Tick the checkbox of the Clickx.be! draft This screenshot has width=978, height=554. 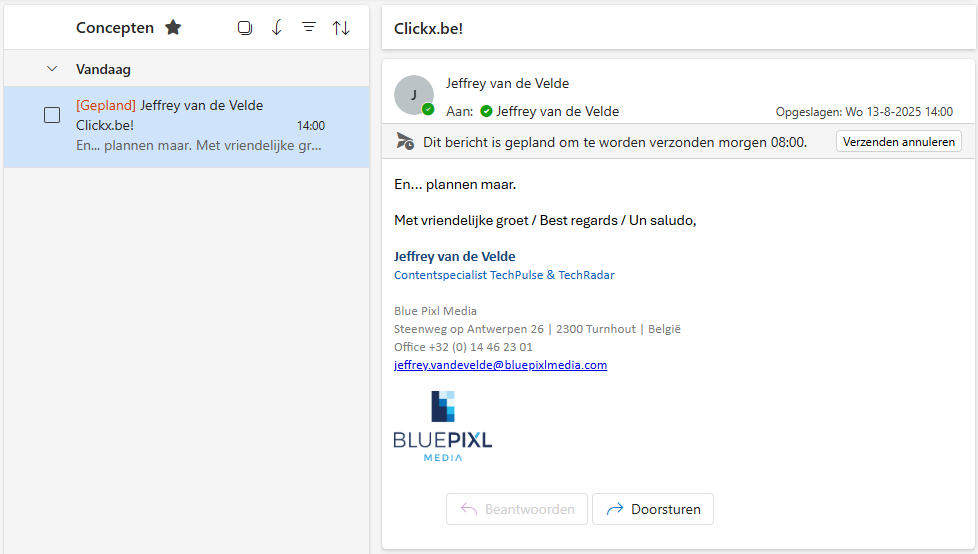click(52, 115)
